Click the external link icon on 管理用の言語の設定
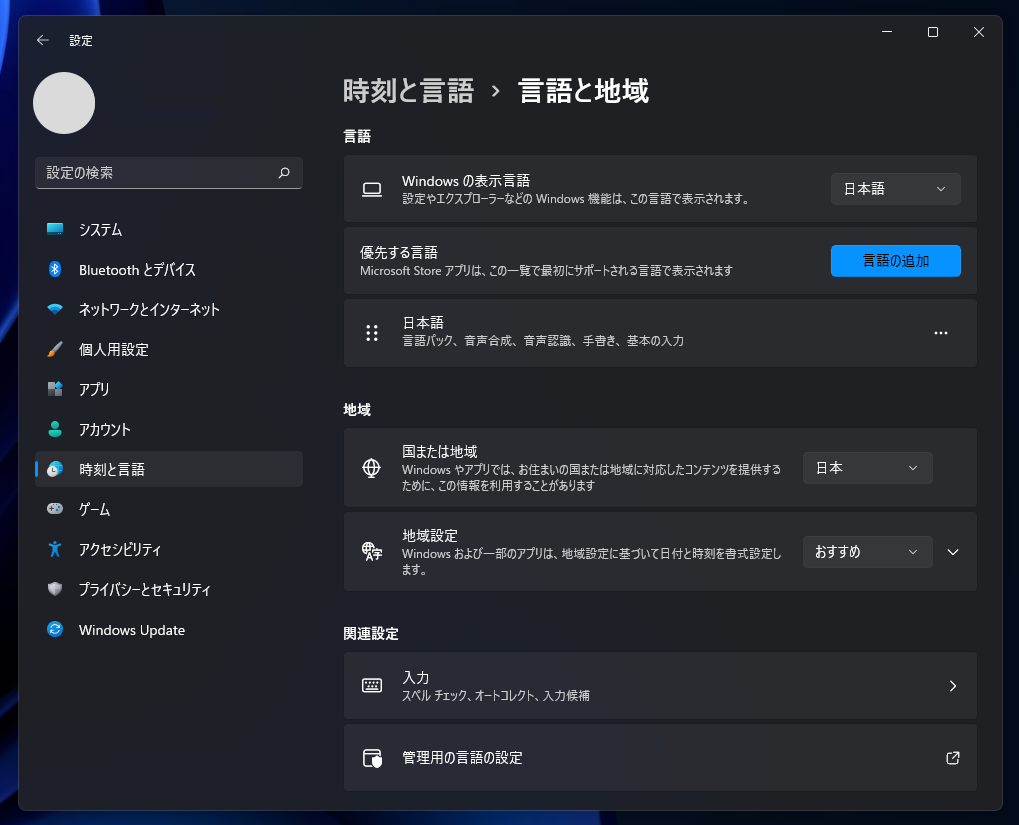This screenshot has width=1019, height=825. (x=953, y=758)
